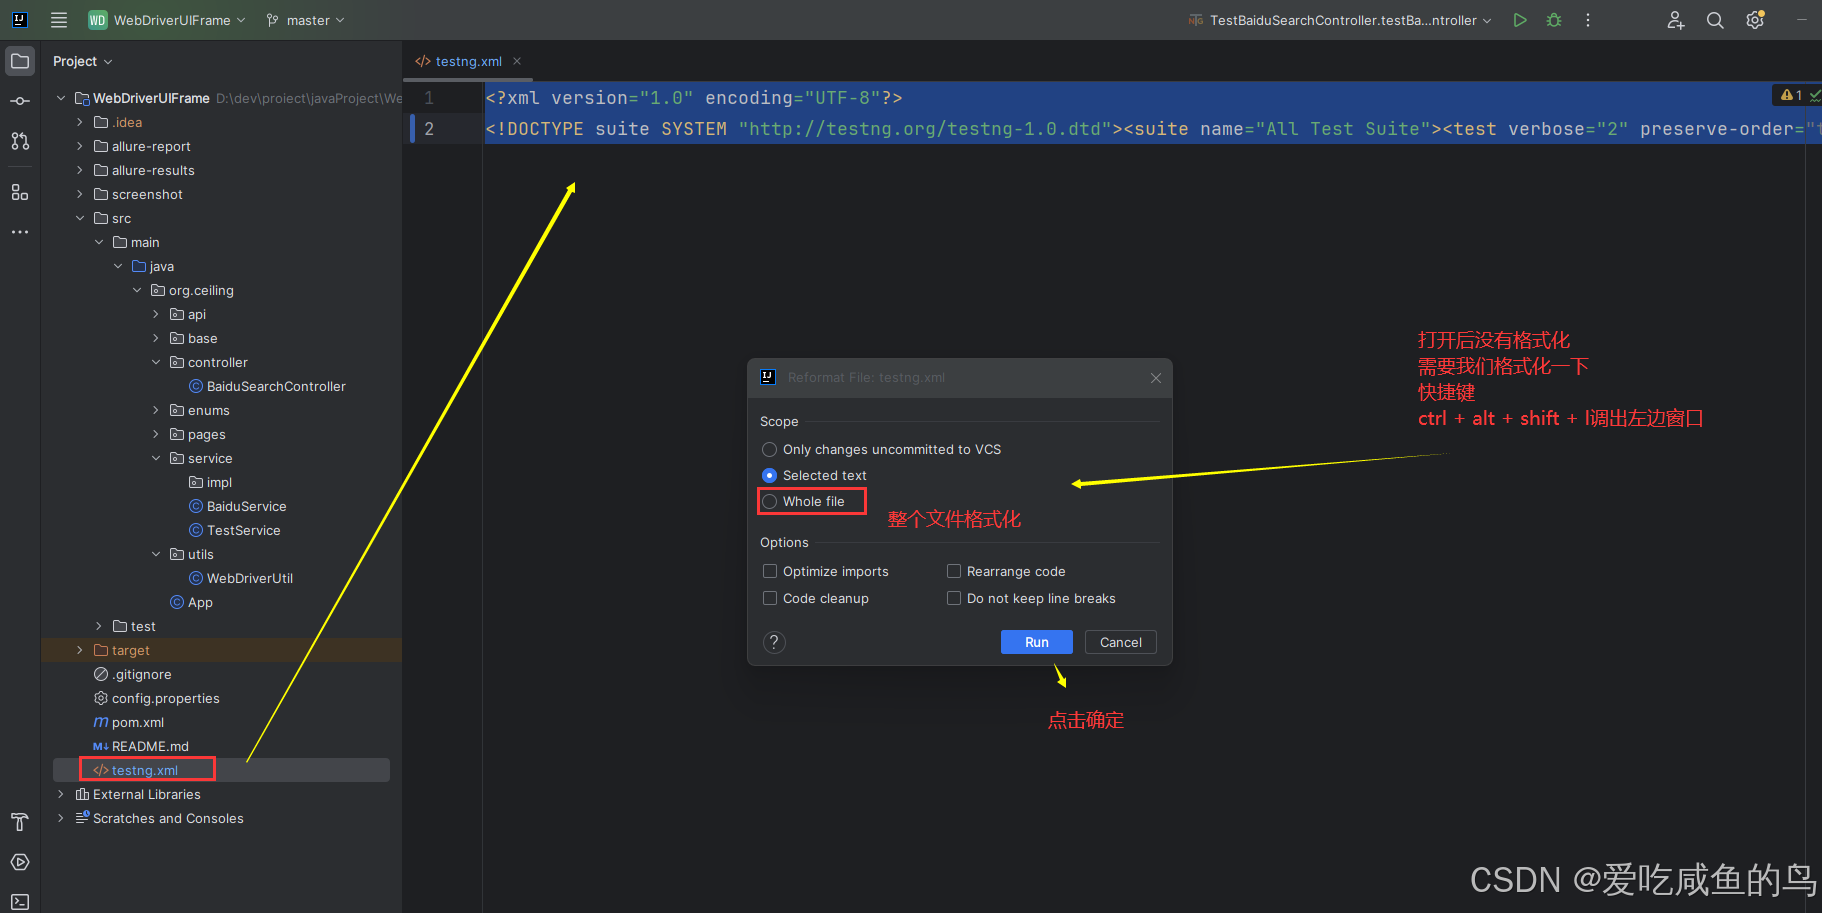Open the main hamburger menu
This screenshot has width=1822, height=913.
pos(59,20)
